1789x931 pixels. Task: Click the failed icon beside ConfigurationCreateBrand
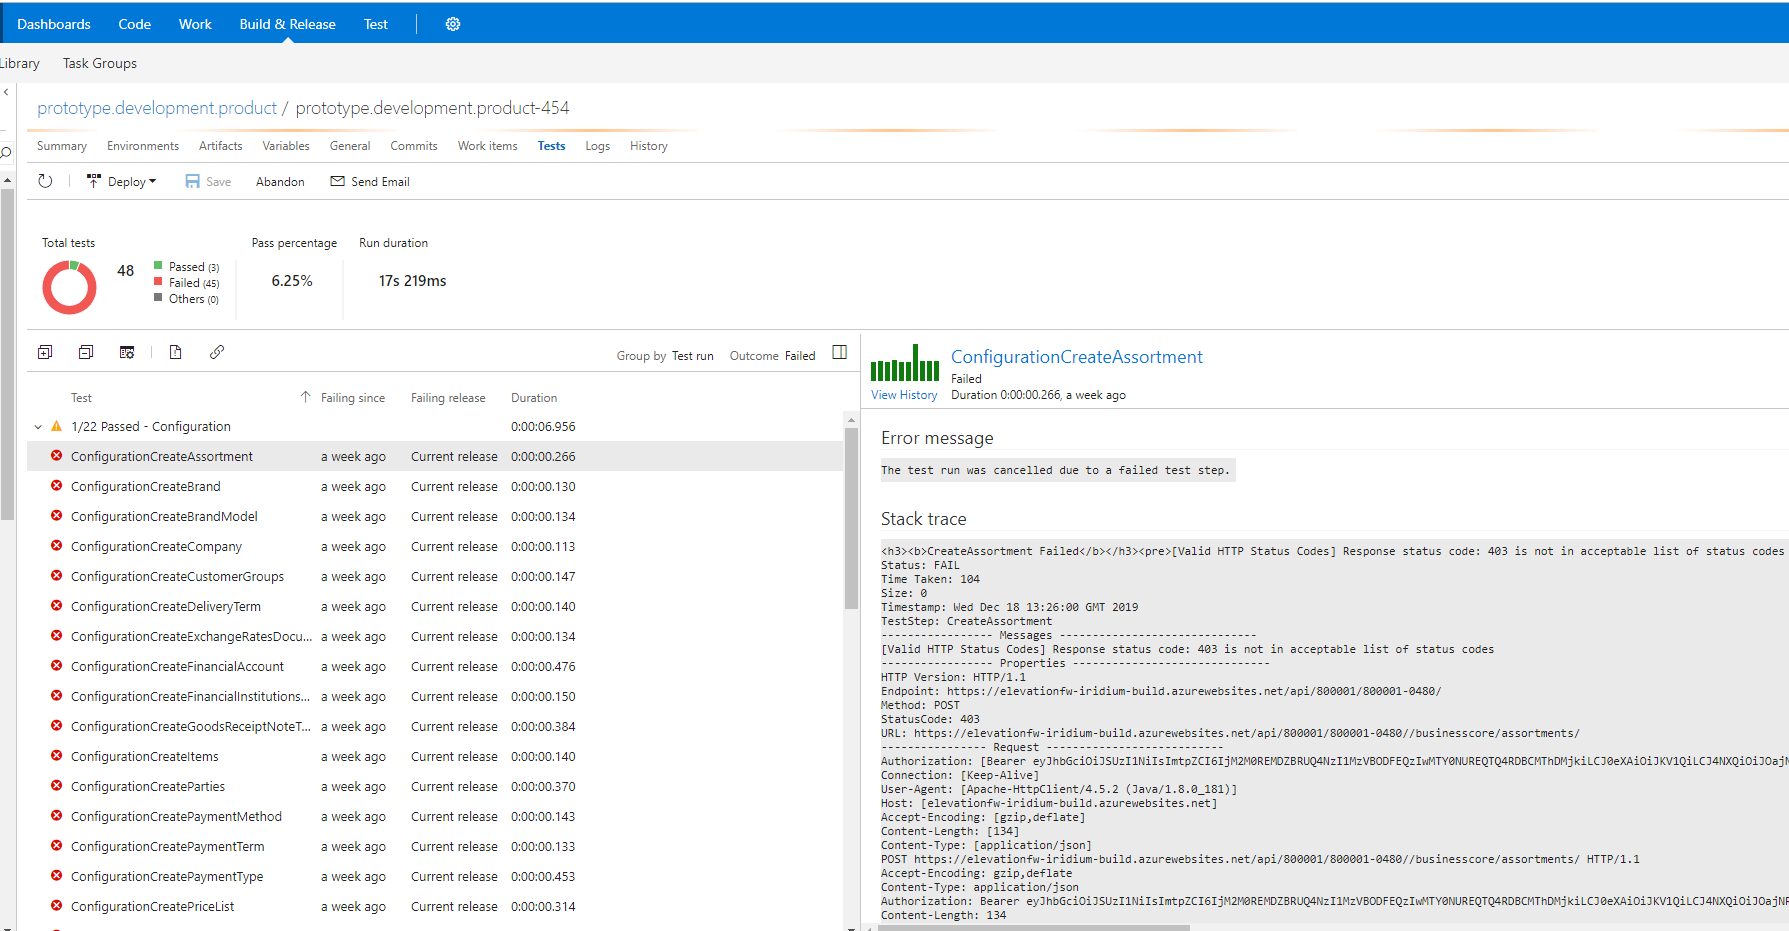[57, 486]
